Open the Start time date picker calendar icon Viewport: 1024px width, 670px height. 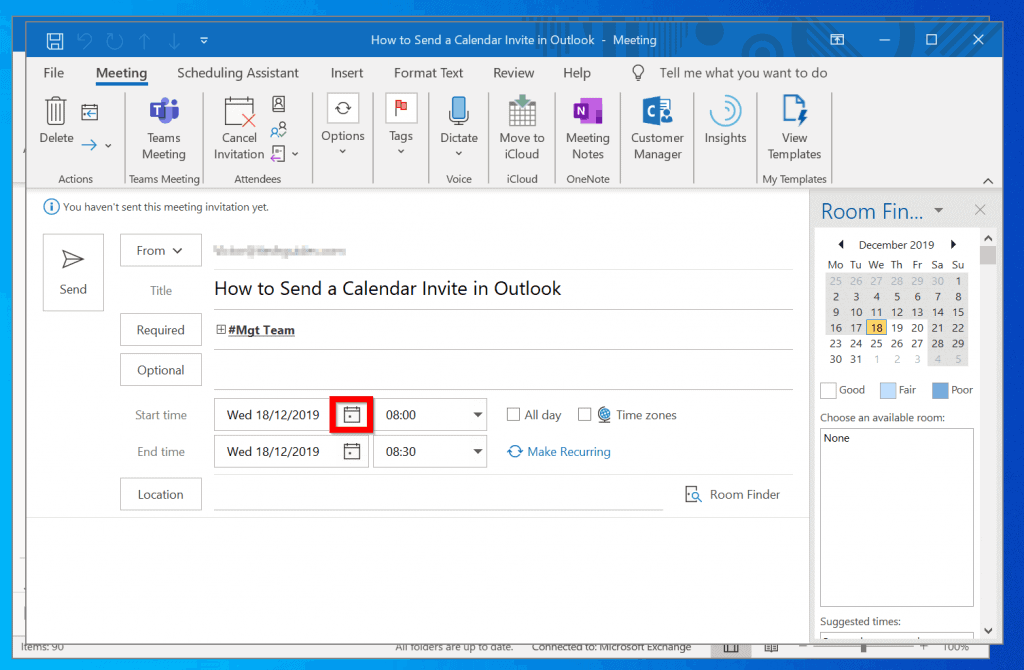click(352, 415)
